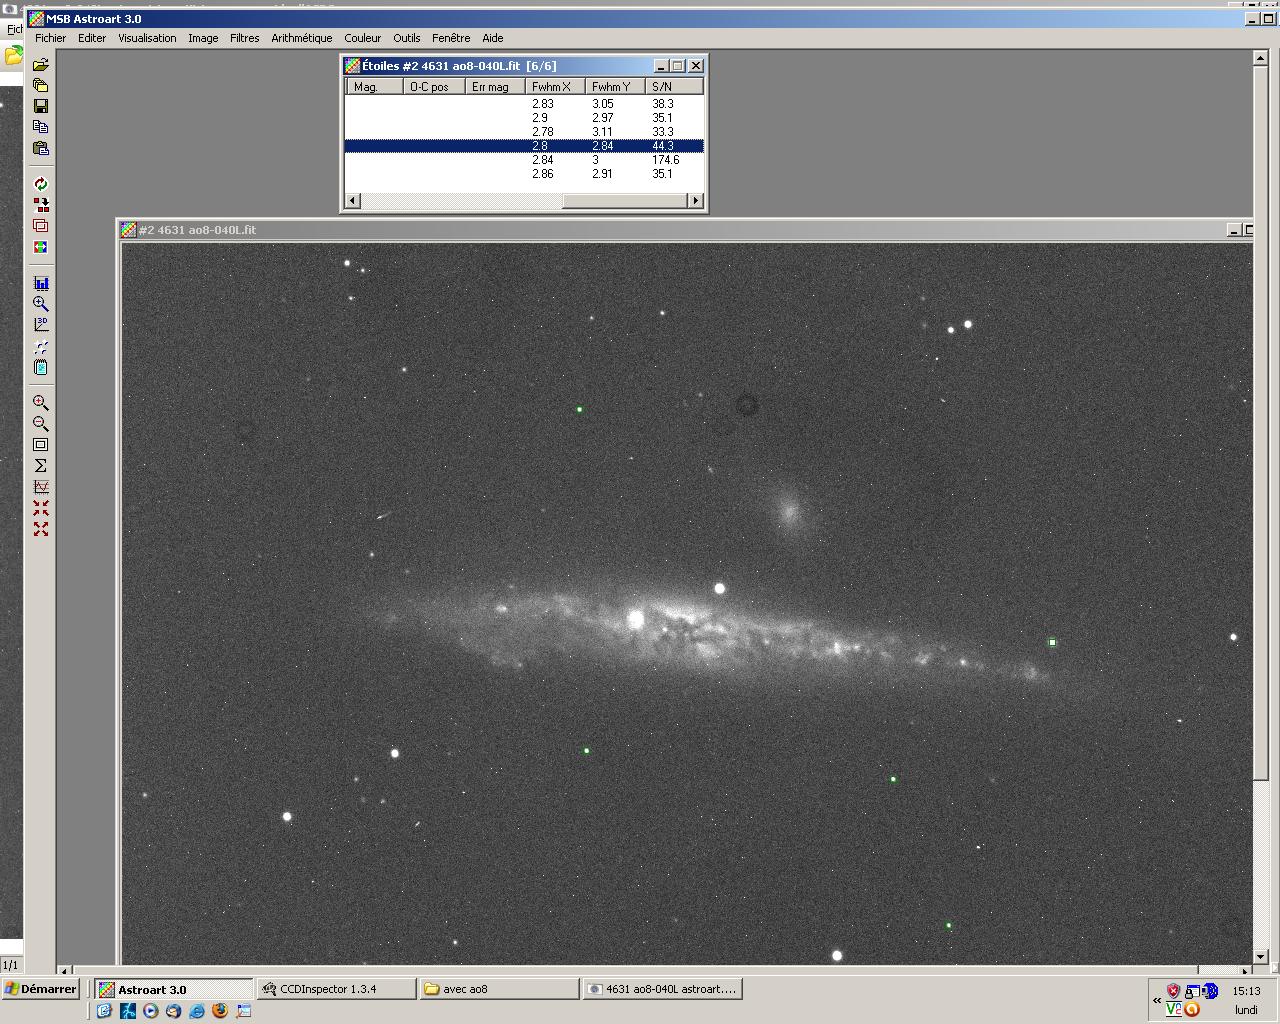
Task: Open the histogram tool icon
Action: pos(41,283)
